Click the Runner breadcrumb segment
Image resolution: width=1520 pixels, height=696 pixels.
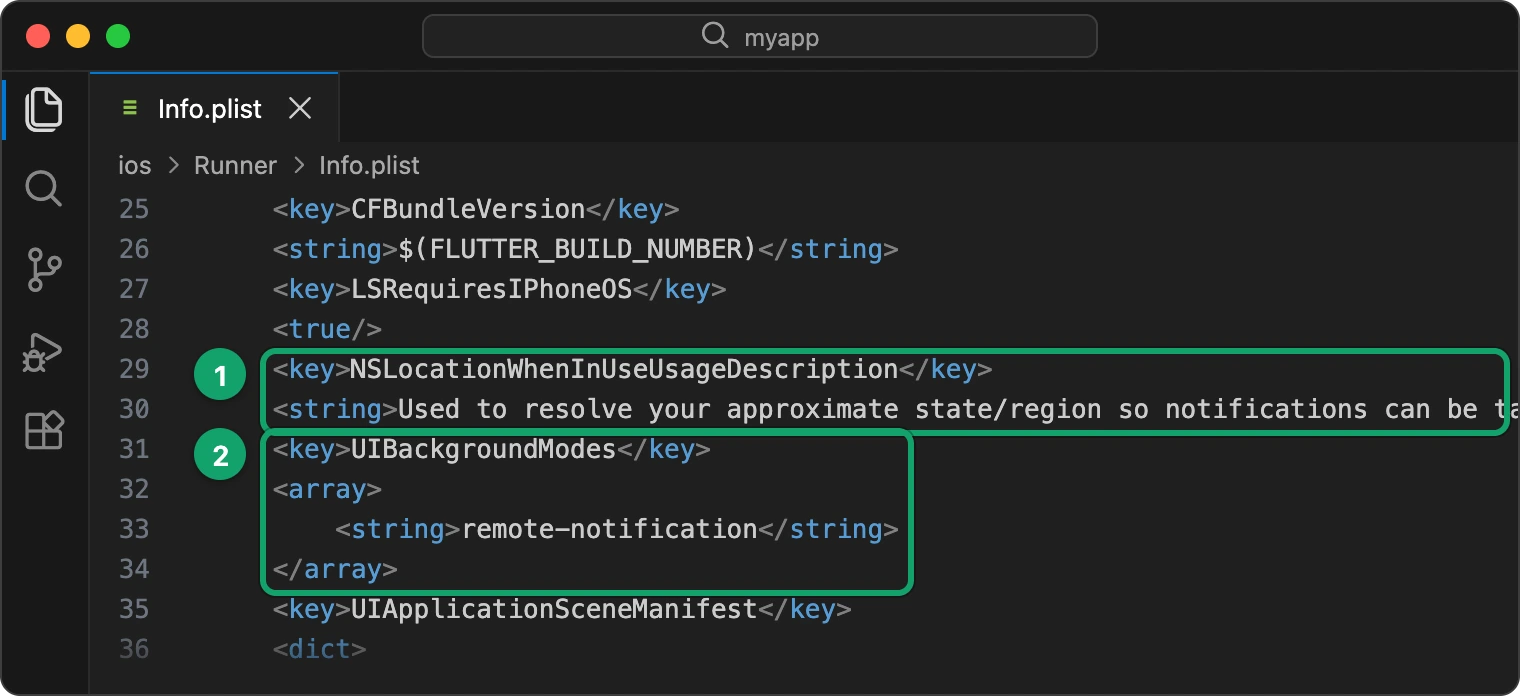tap(235, 165)
